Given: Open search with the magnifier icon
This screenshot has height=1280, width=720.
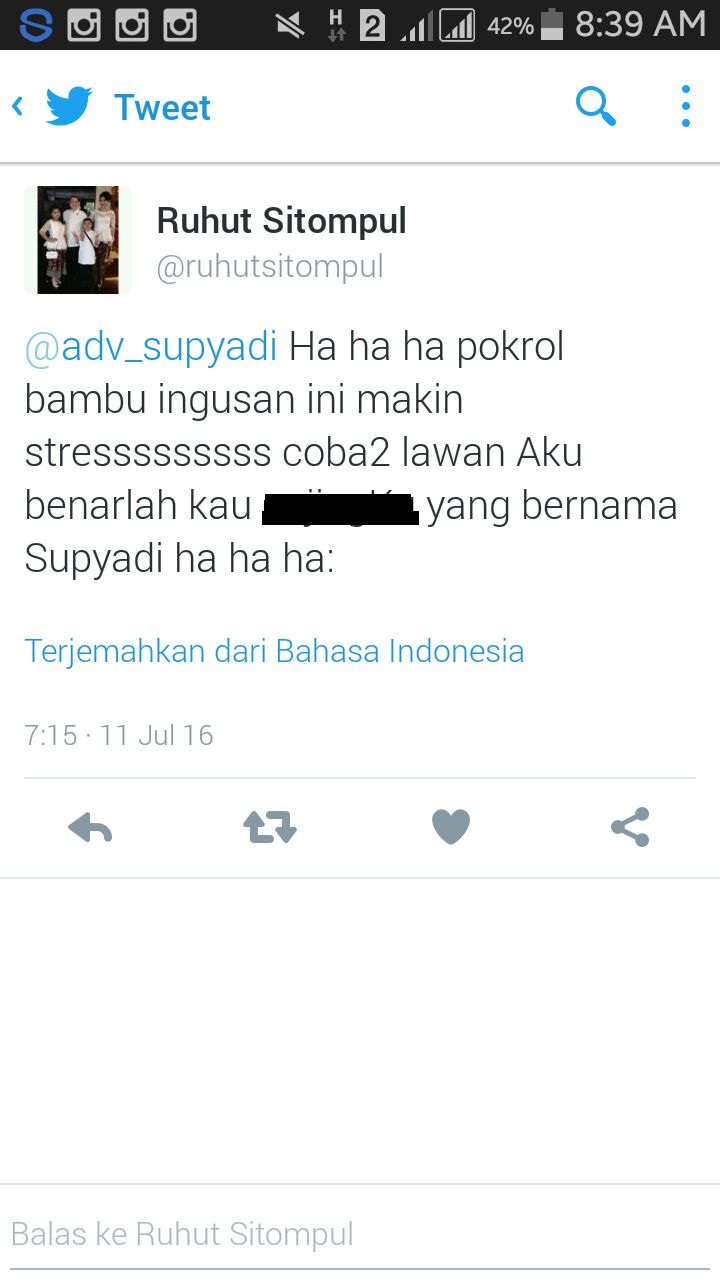Looking at the screenshot, I should tap(596, 106).
